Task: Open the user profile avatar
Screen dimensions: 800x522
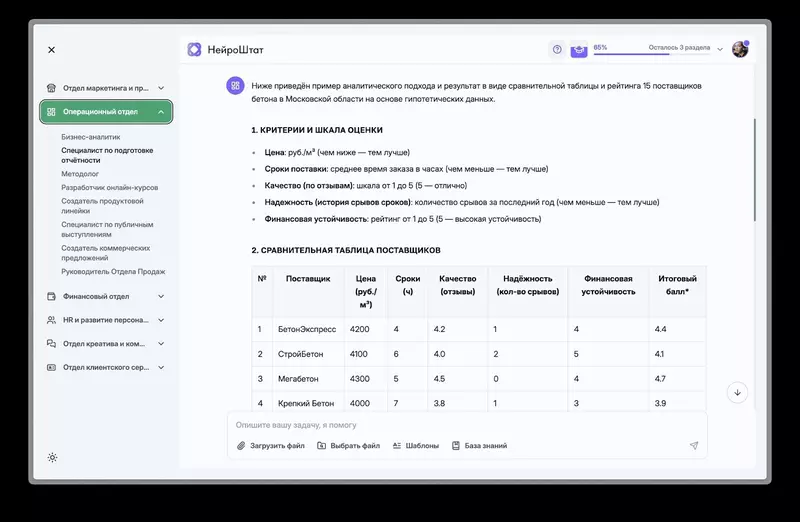Action: tap(740, 49)
